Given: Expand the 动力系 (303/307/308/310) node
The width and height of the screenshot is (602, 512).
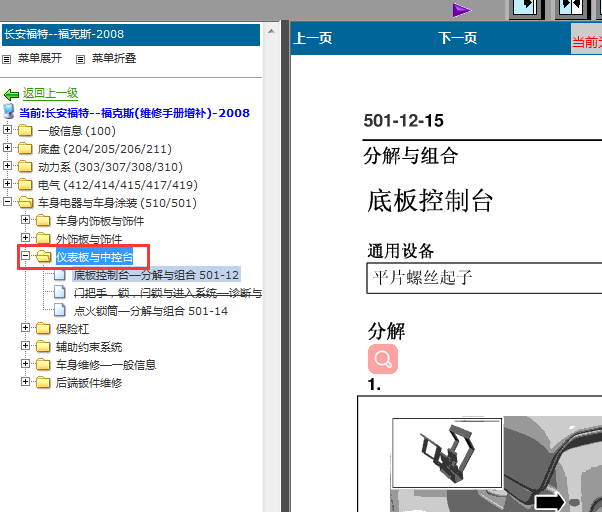Looking at the screenshot, I should pyautogui.click(x=7, y=166).
